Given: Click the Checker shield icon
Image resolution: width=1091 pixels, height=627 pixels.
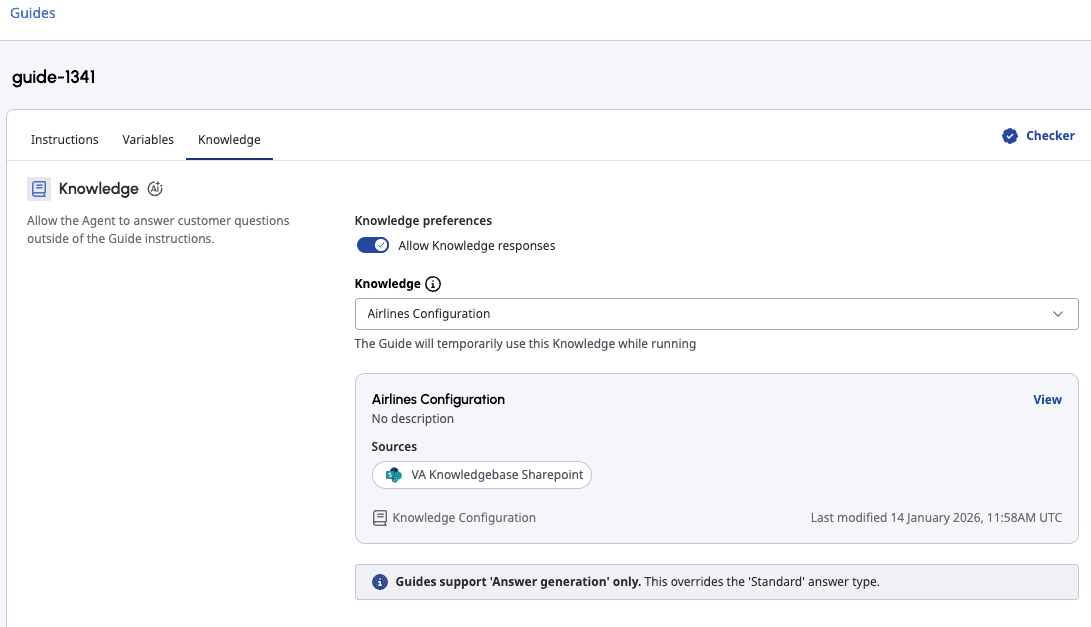Looking at the screenshot, I should (x=1009, y=135).
